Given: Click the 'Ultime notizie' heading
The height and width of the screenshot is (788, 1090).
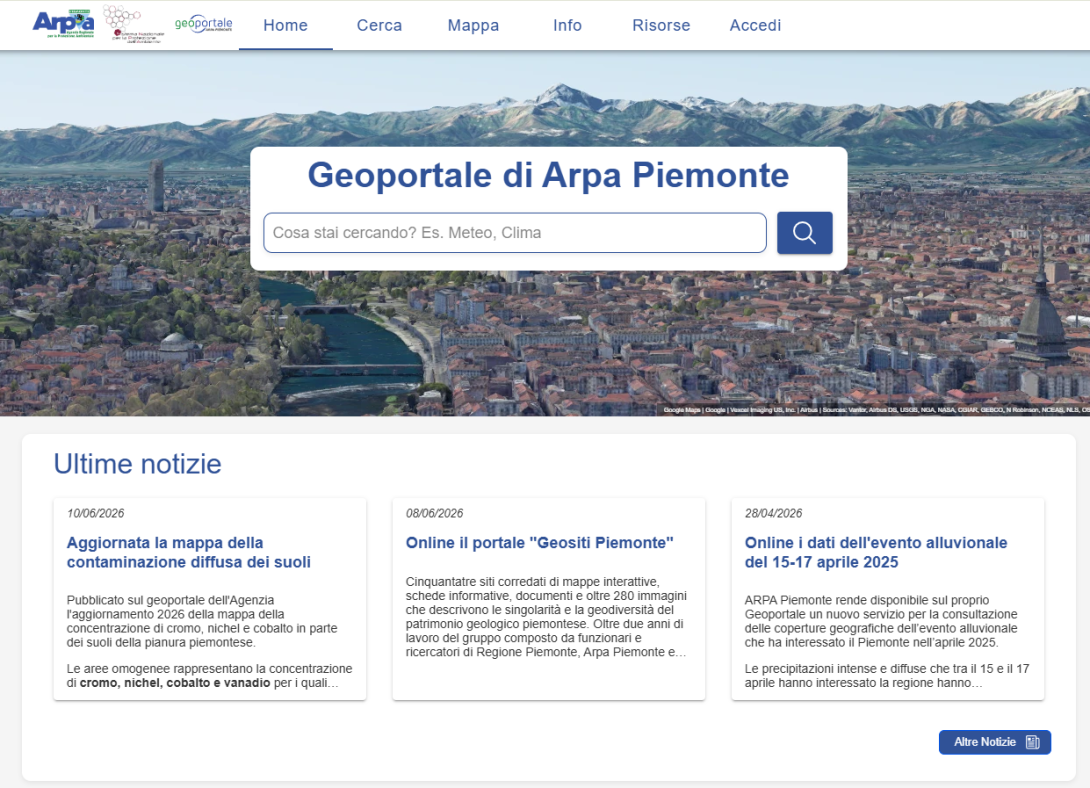Looking at the screenshot, I should [138, 464].
